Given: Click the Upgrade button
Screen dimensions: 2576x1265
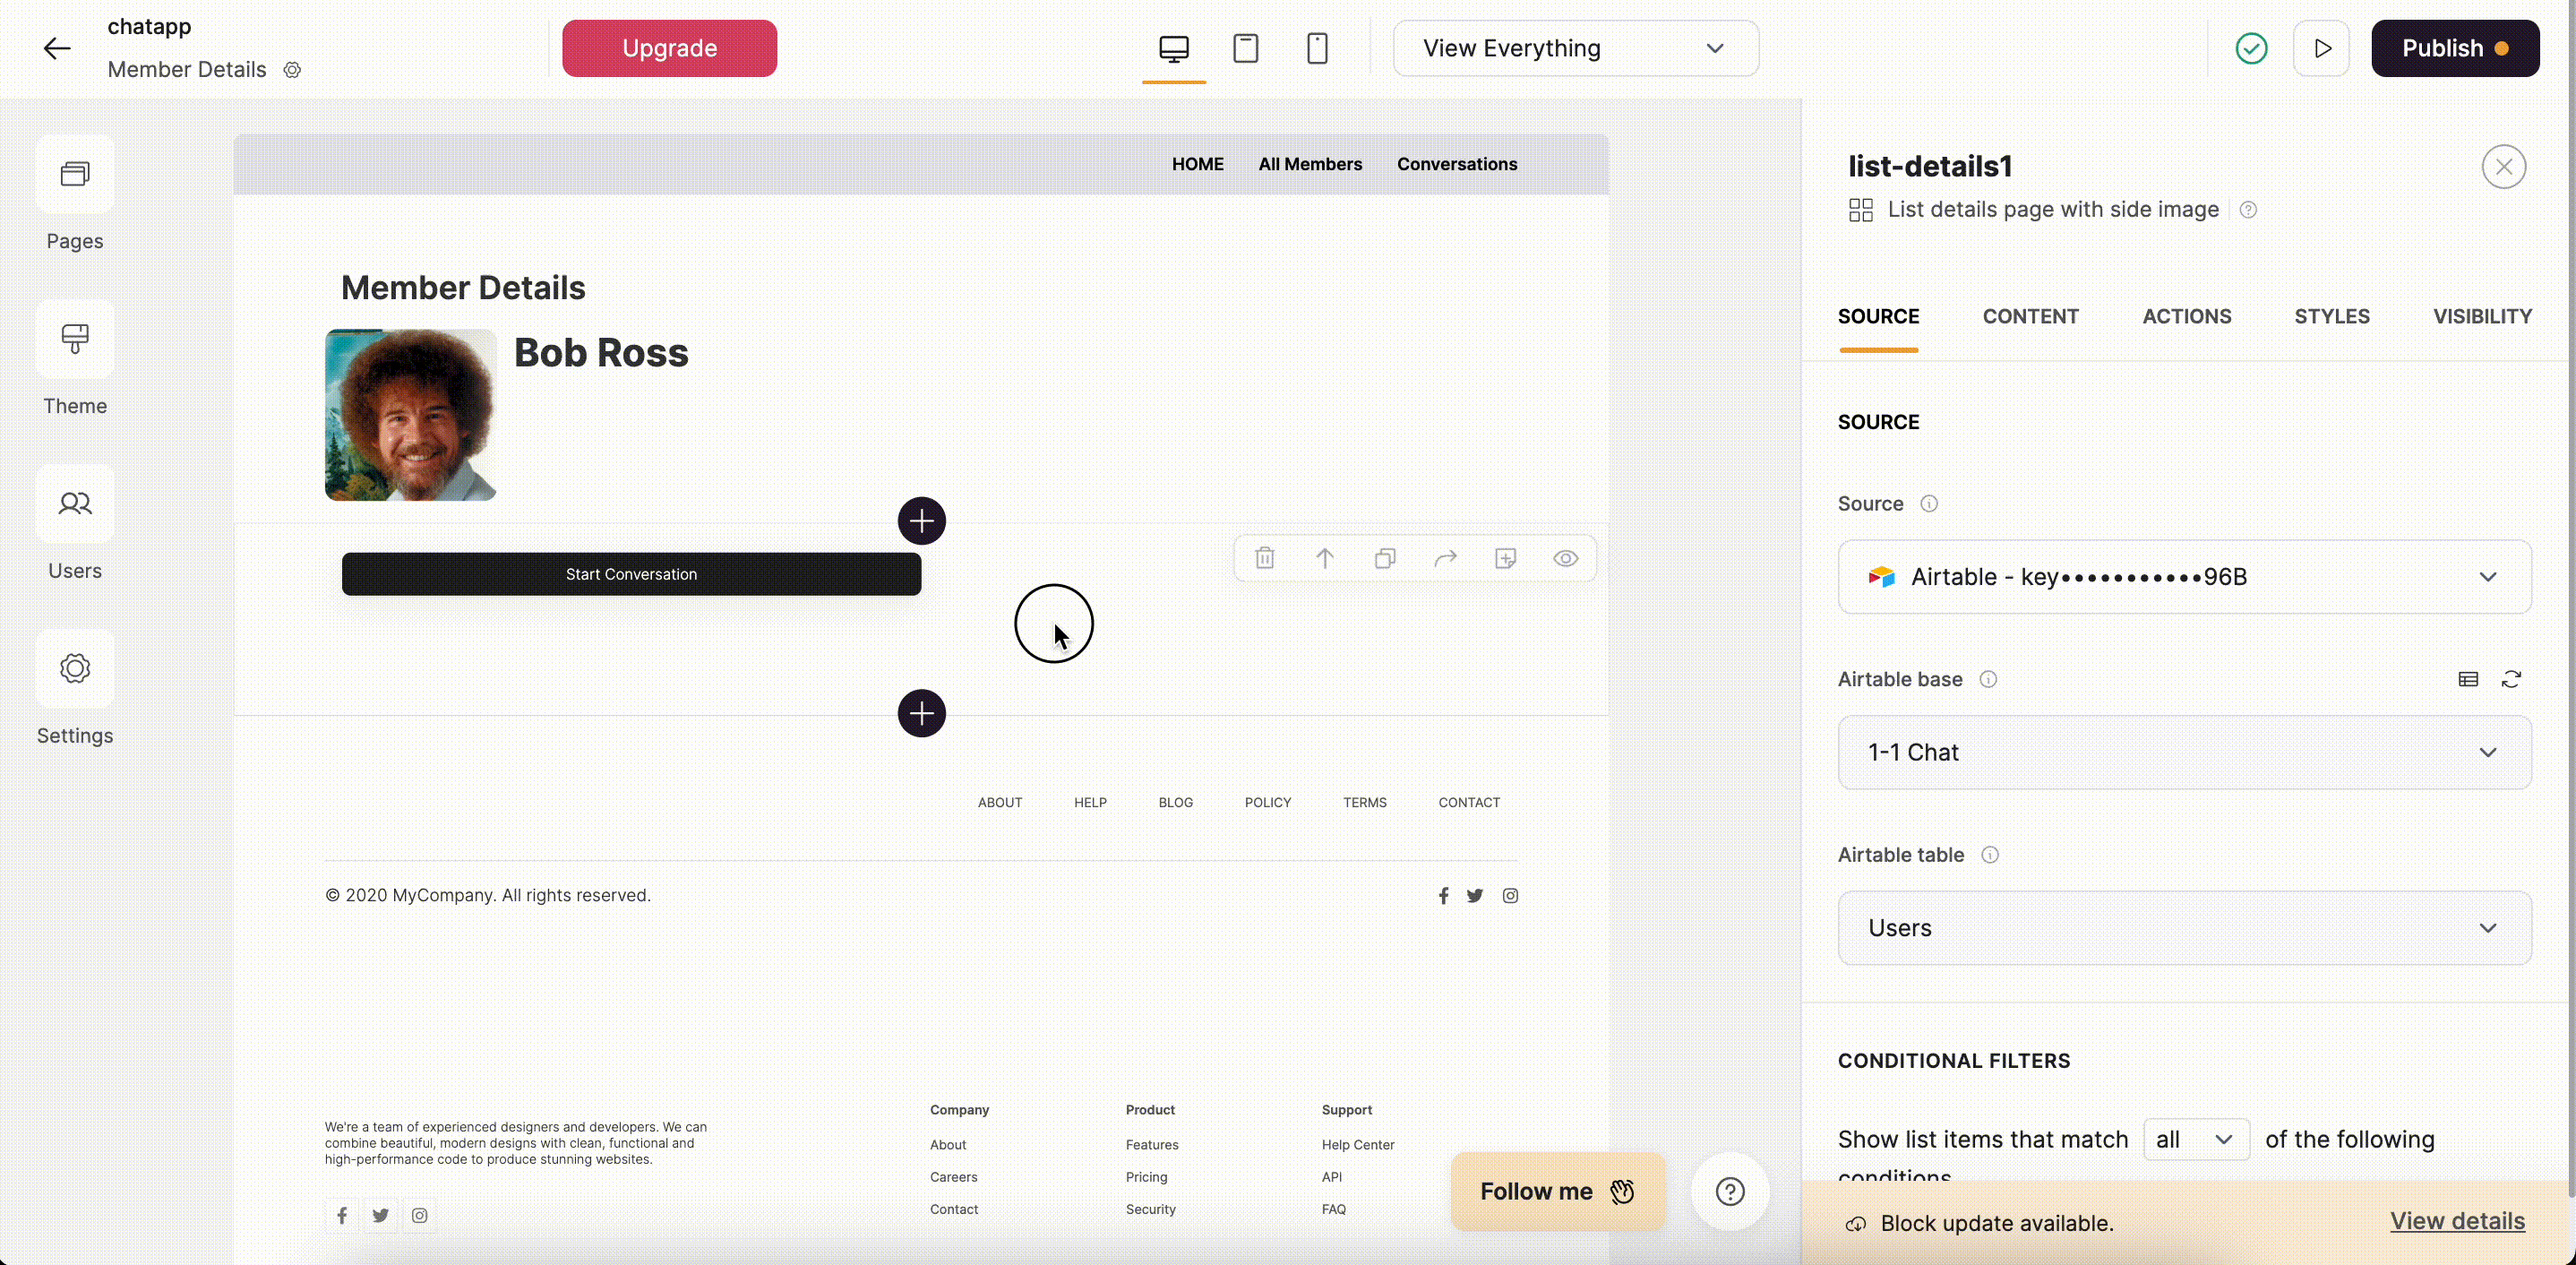Looking at the screenshot, I should coord(669,48).
